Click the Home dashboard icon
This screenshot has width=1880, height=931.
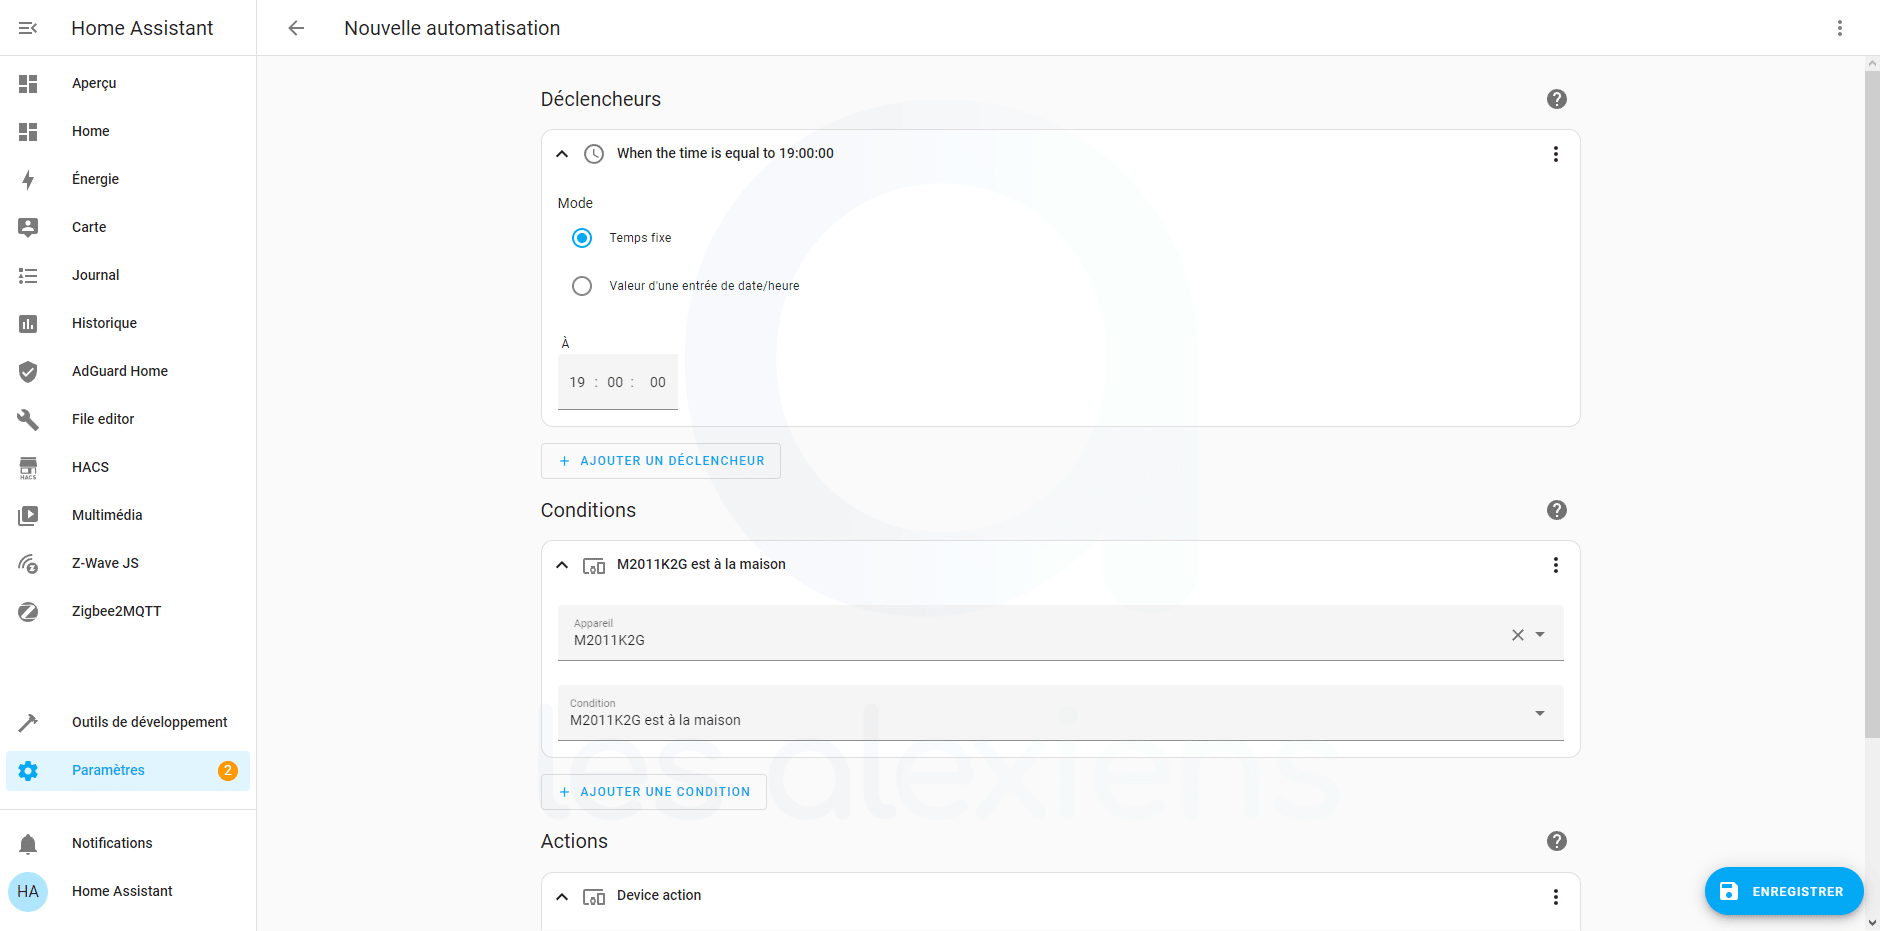pos(28,132)
